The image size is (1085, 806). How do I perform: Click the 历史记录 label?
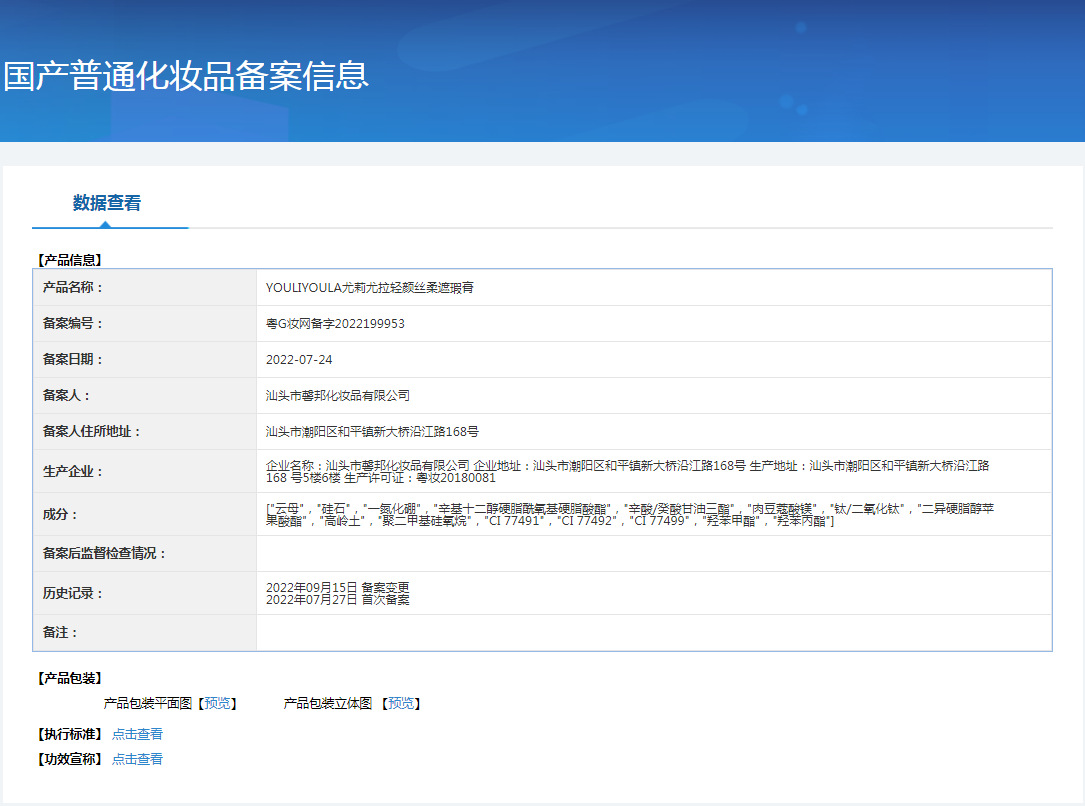coord(73,593)
